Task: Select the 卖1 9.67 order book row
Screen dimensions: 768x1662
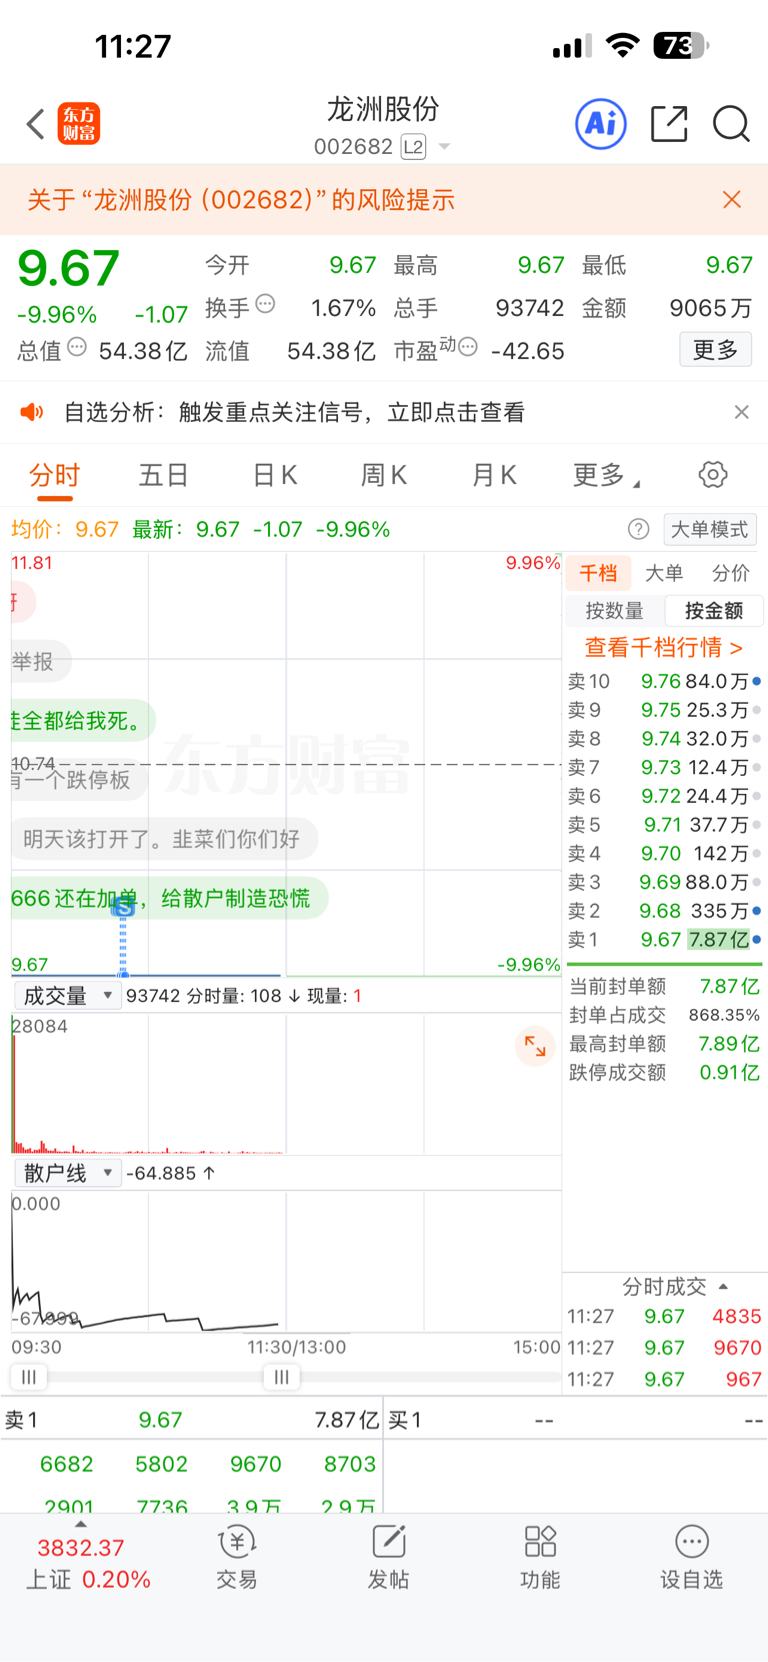Action: (x=664, y=940)
